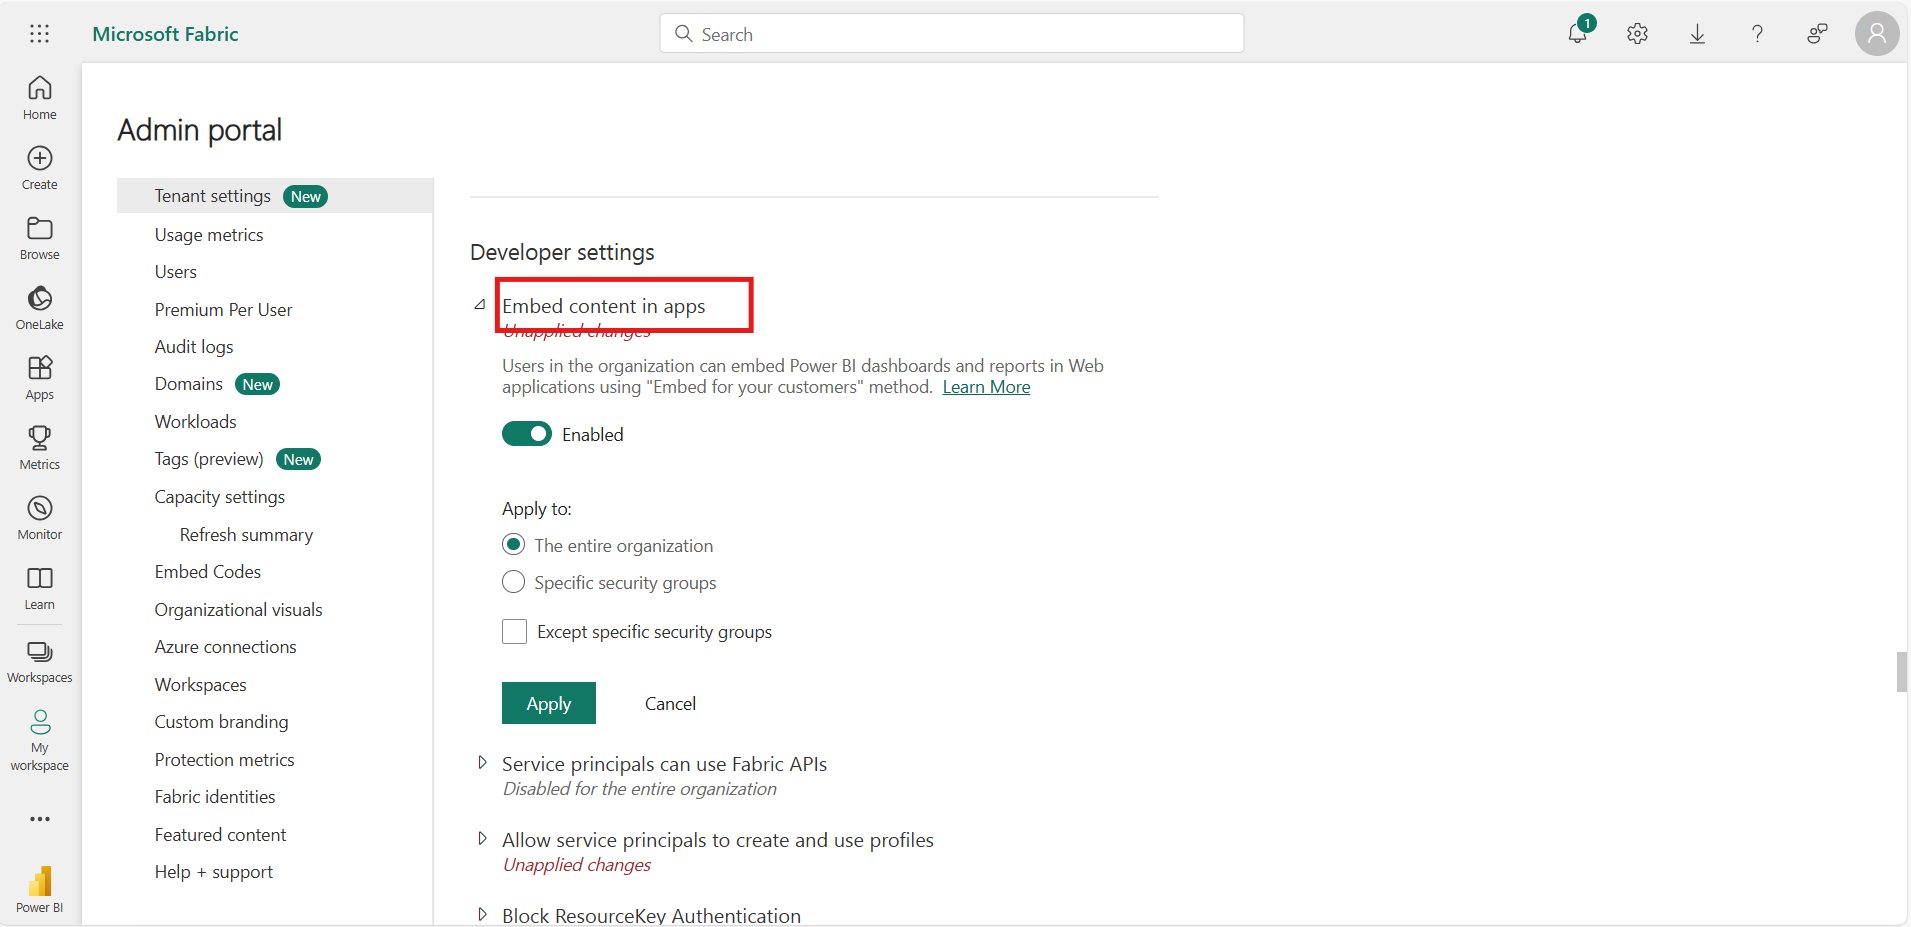
Task: Toggle off the Enabled switch
Action: (x=526, y=434)
